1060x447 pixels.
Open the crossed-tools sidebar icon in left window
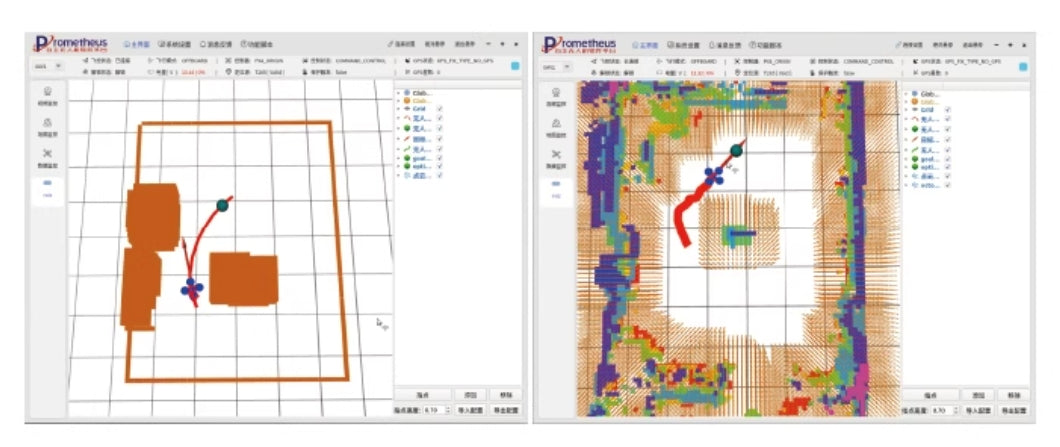(48, 154)
